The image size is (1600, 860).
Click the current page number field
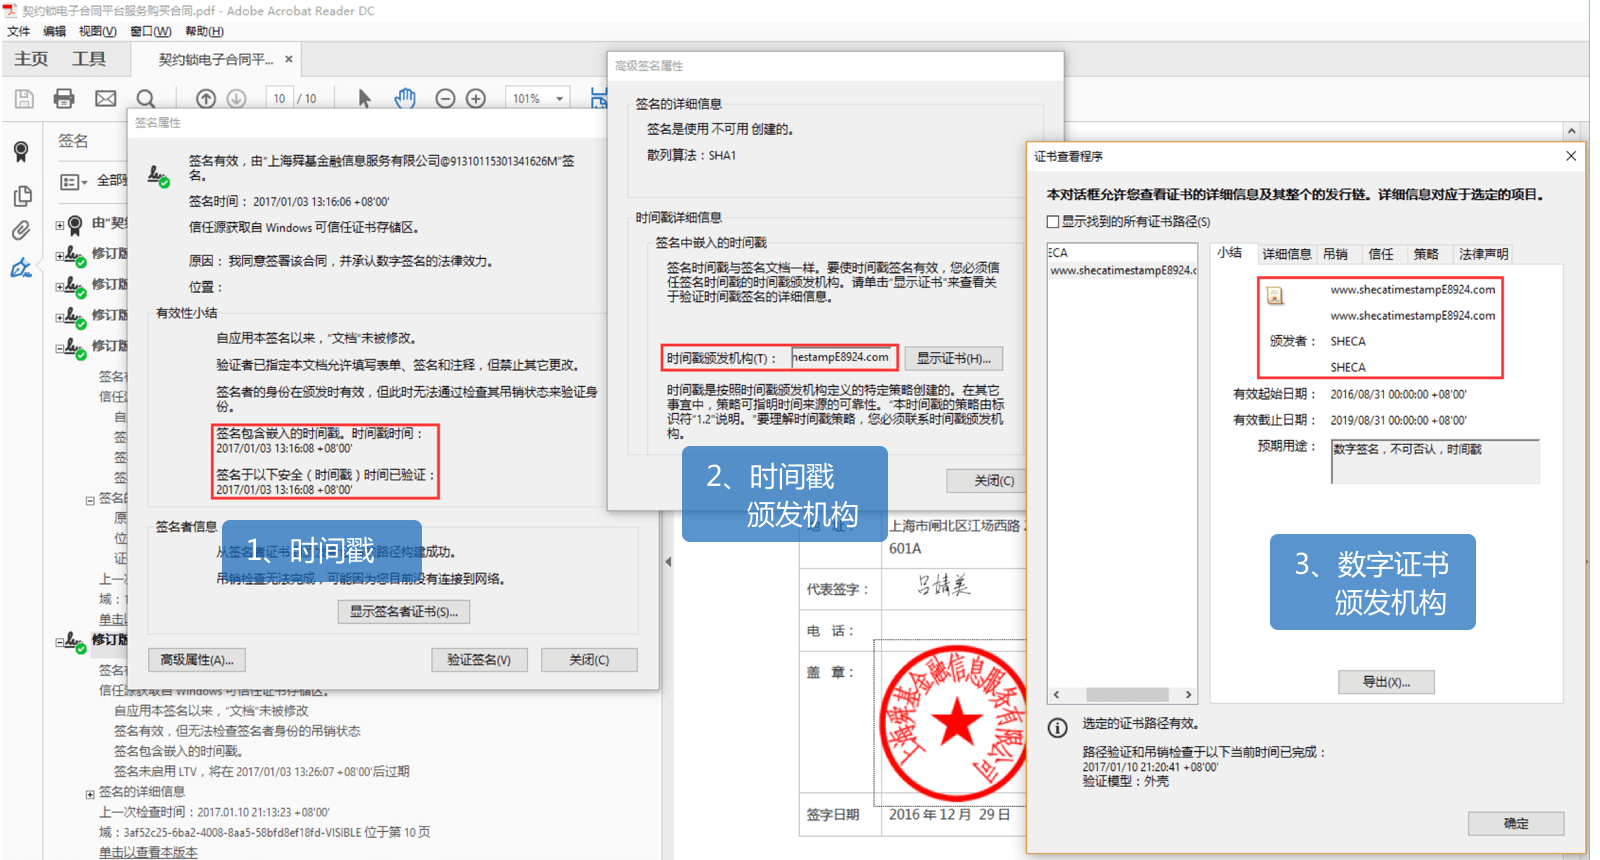click(x=279, y=98)
